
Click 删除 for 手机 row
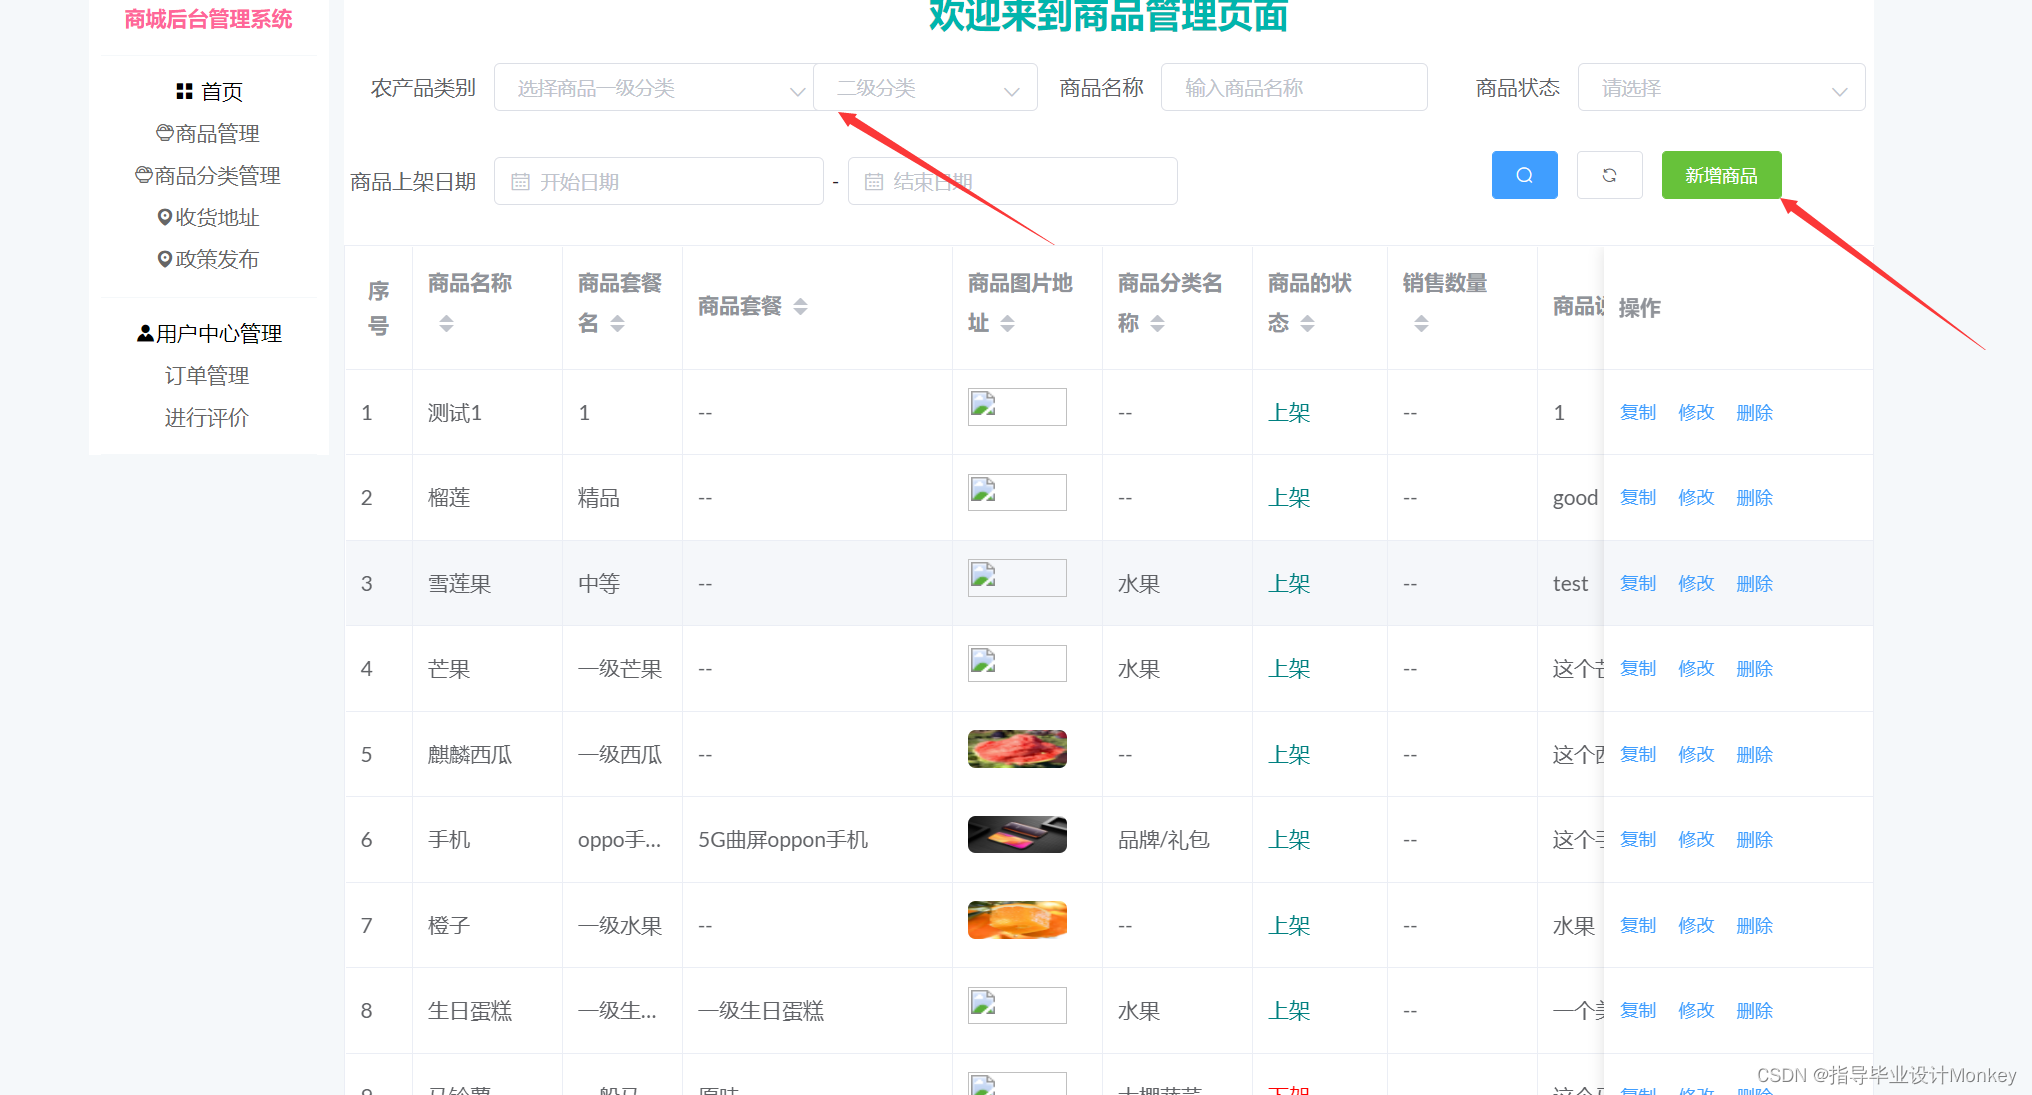point(1754,839)
